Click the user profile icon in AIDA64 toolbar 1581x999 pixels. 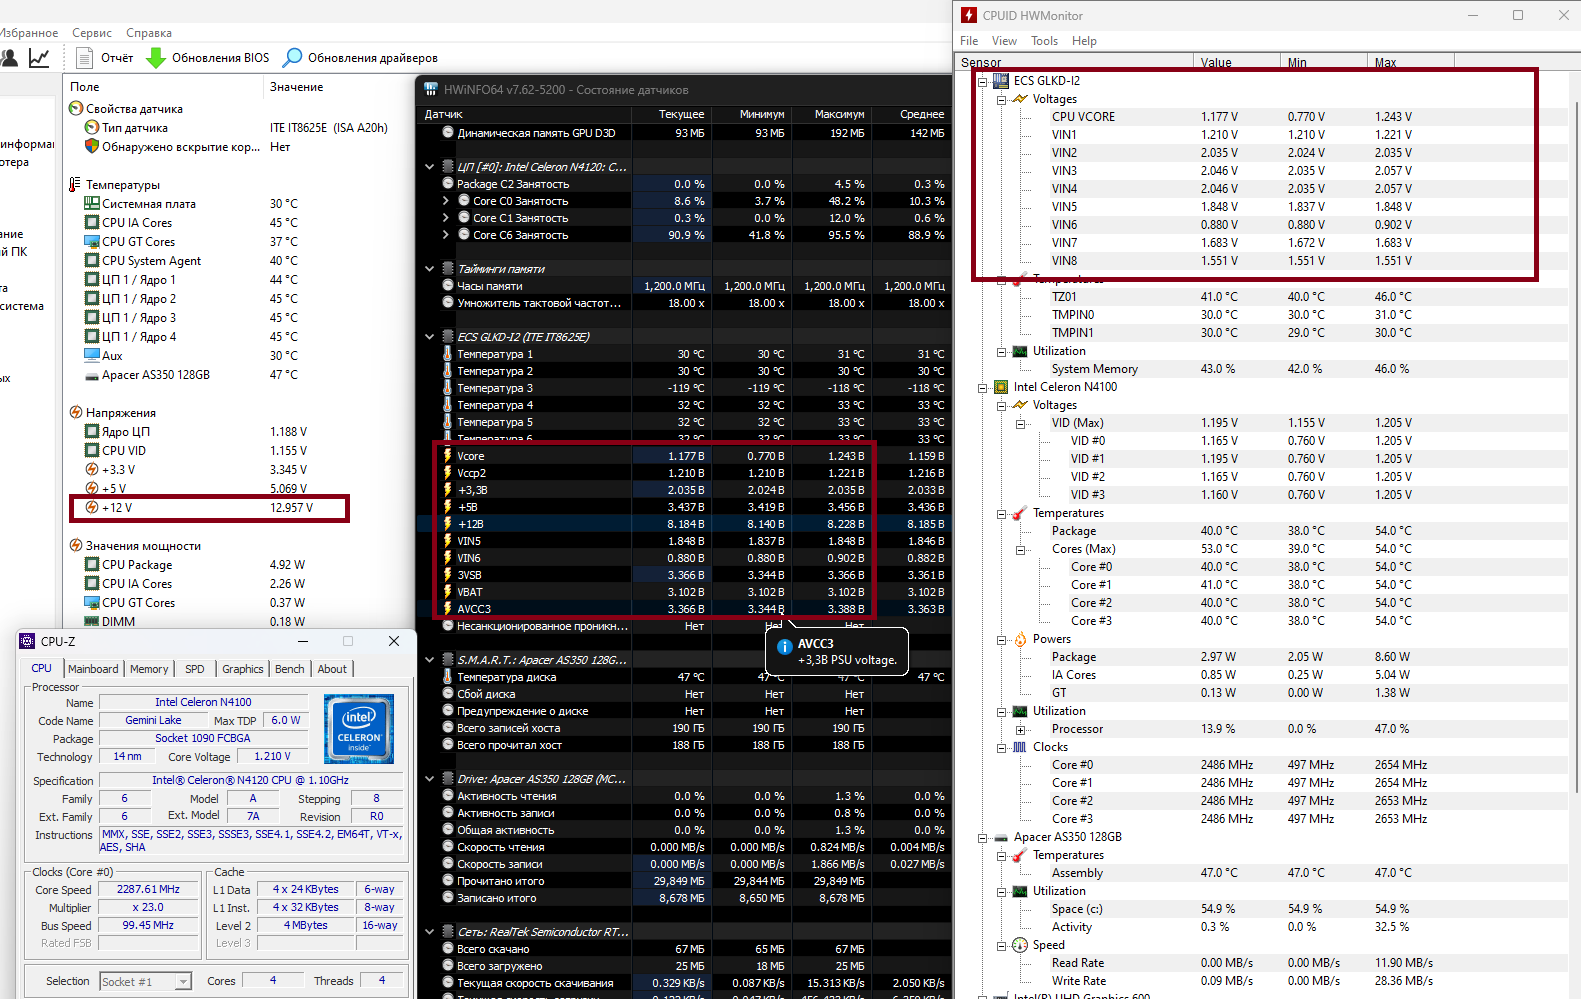[9, 58]
